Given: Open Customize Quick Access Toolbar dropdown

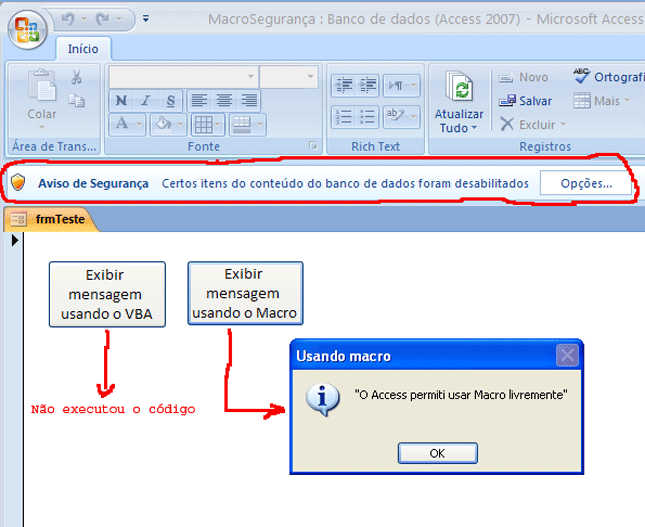Looking at the screenshot, I should [x=146, y=19].
